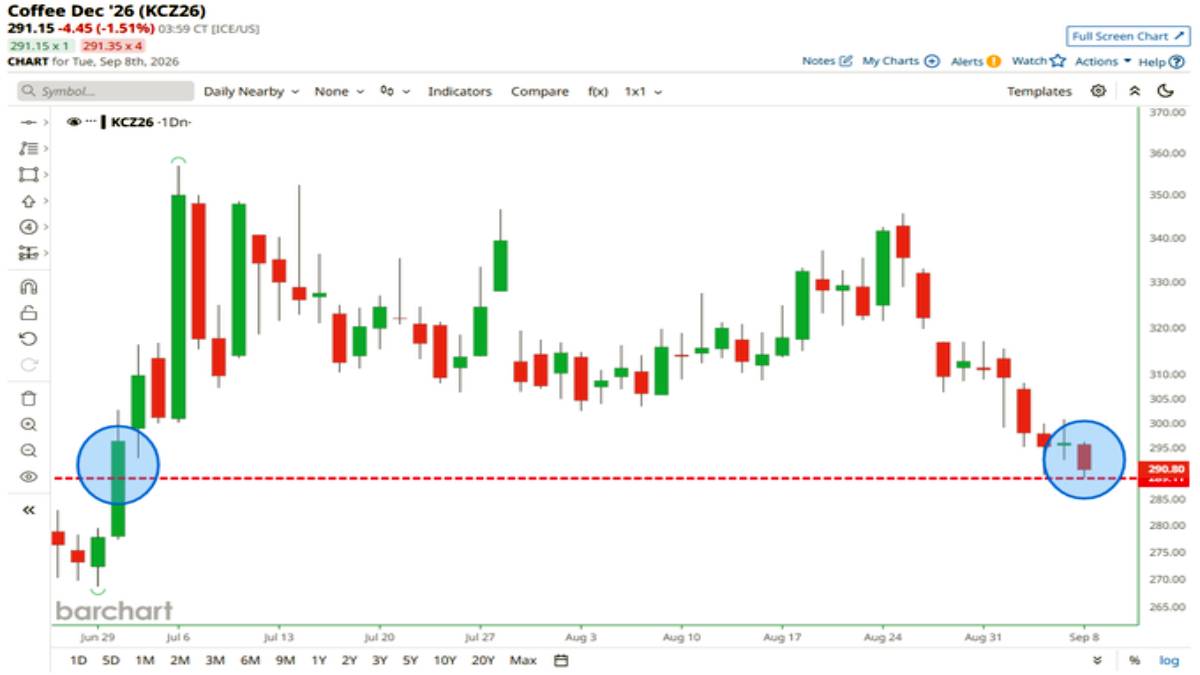Image resolution: width=1200 pixels, height=675 pixels.
Task: Select the arrow marker tool
Action: point(28,201)
